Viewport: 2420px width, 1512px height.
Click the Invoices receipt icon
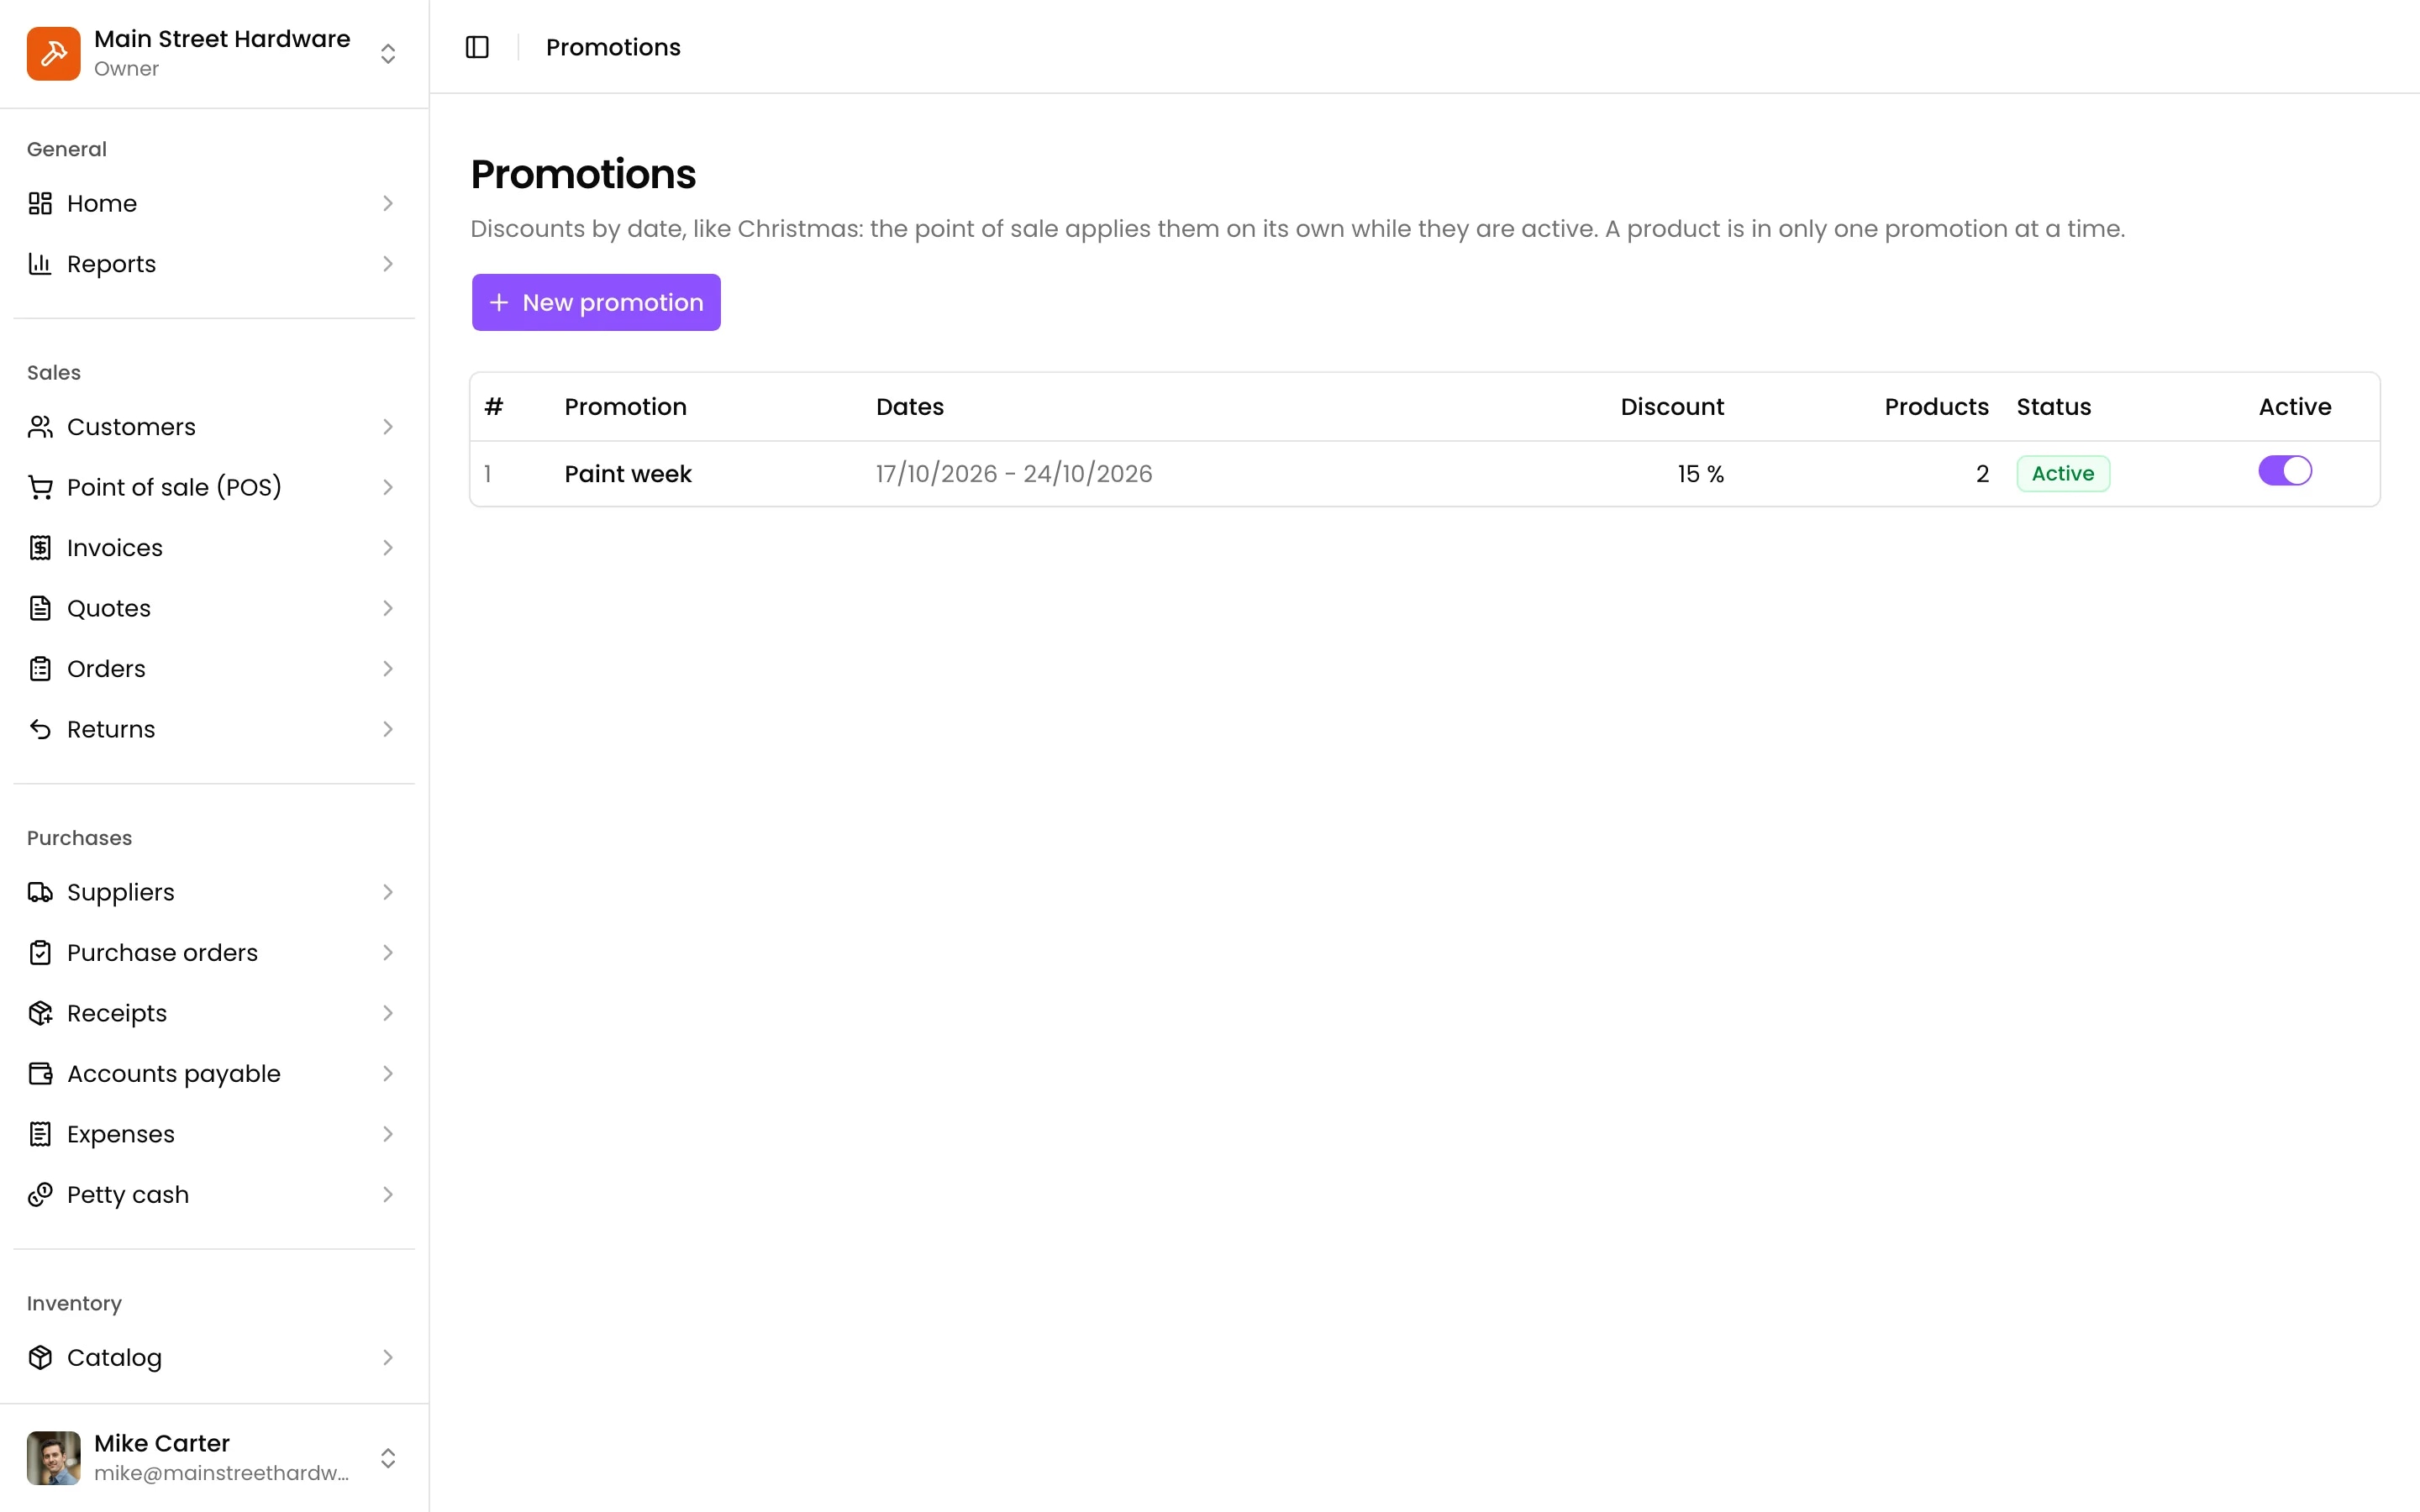[x=40, y=548]
